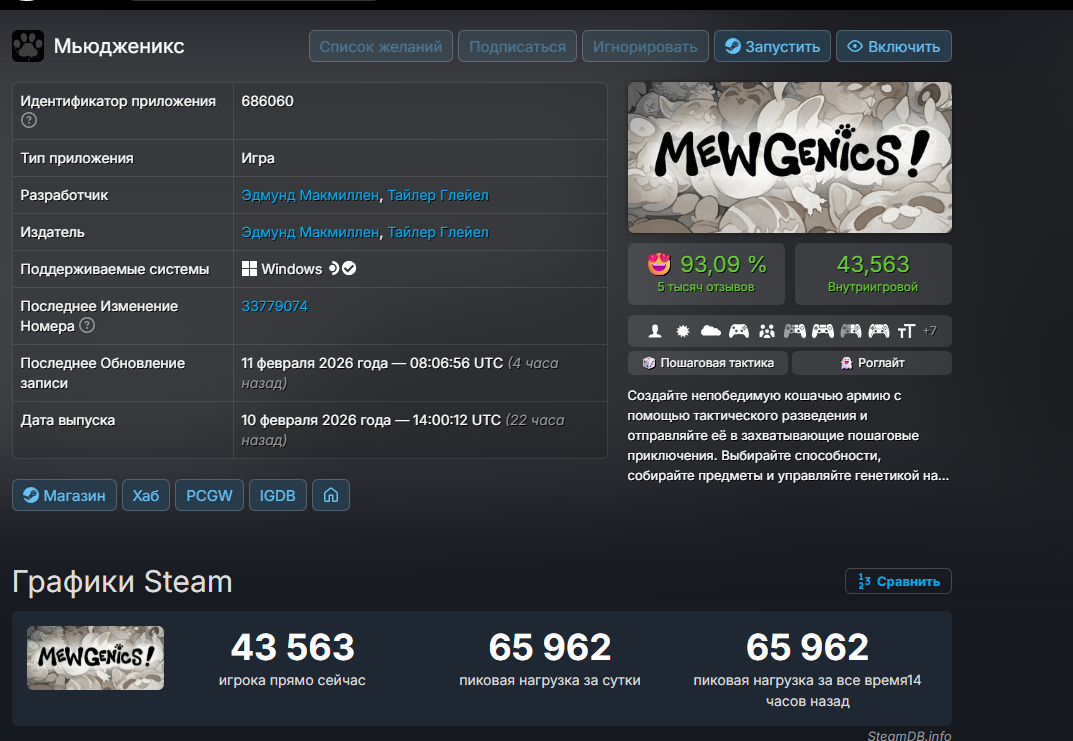Click the Мьюдженикс page title

[x=119, y=47]
